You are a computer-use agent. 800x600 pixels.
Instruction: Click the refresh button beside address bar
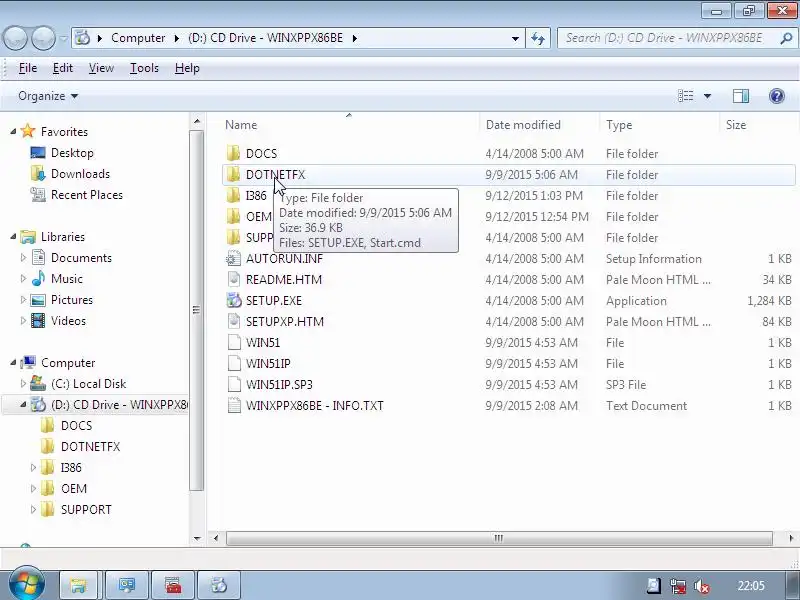coord(538,38)
